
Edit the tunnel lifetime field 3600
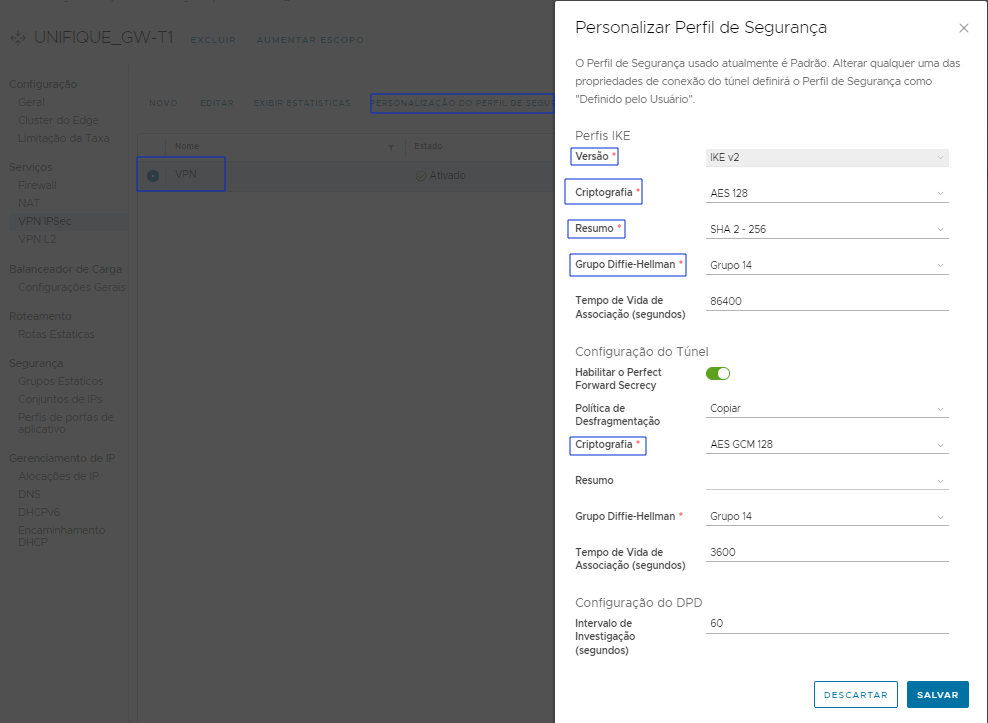click(827, 552)
